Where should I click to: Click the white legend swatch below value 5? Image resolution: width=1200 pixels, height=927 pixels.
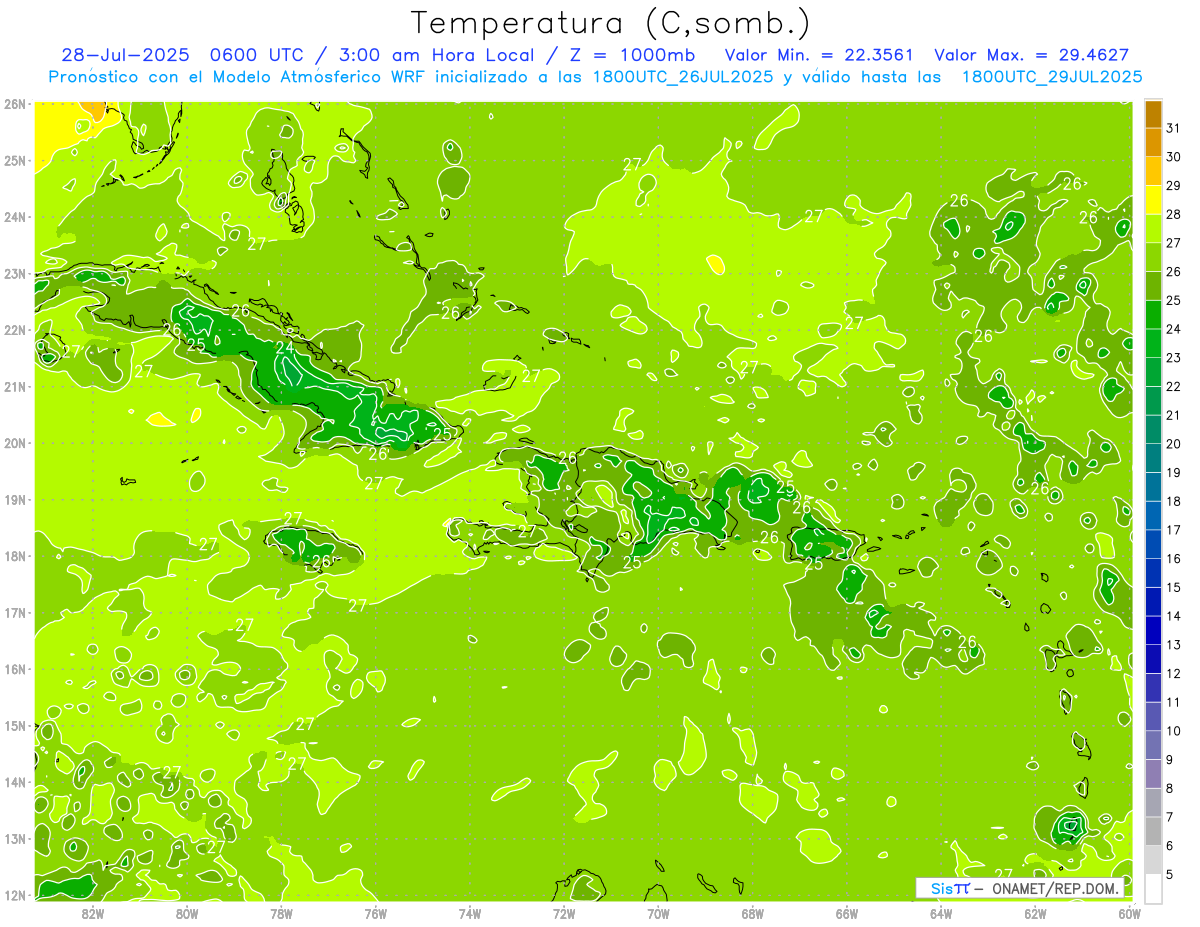pos(1153,888)
